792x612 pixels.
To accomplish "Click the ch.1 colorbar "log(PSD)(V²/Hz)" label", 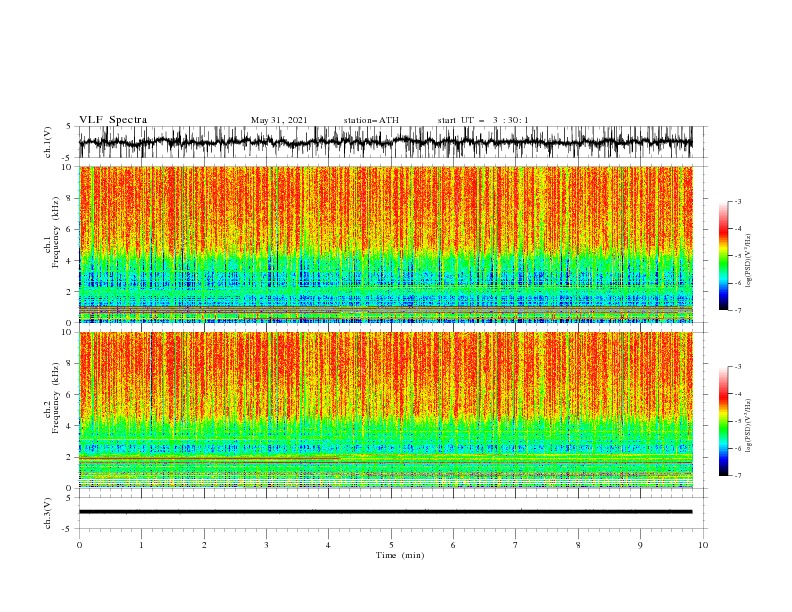I will point(749,260).
